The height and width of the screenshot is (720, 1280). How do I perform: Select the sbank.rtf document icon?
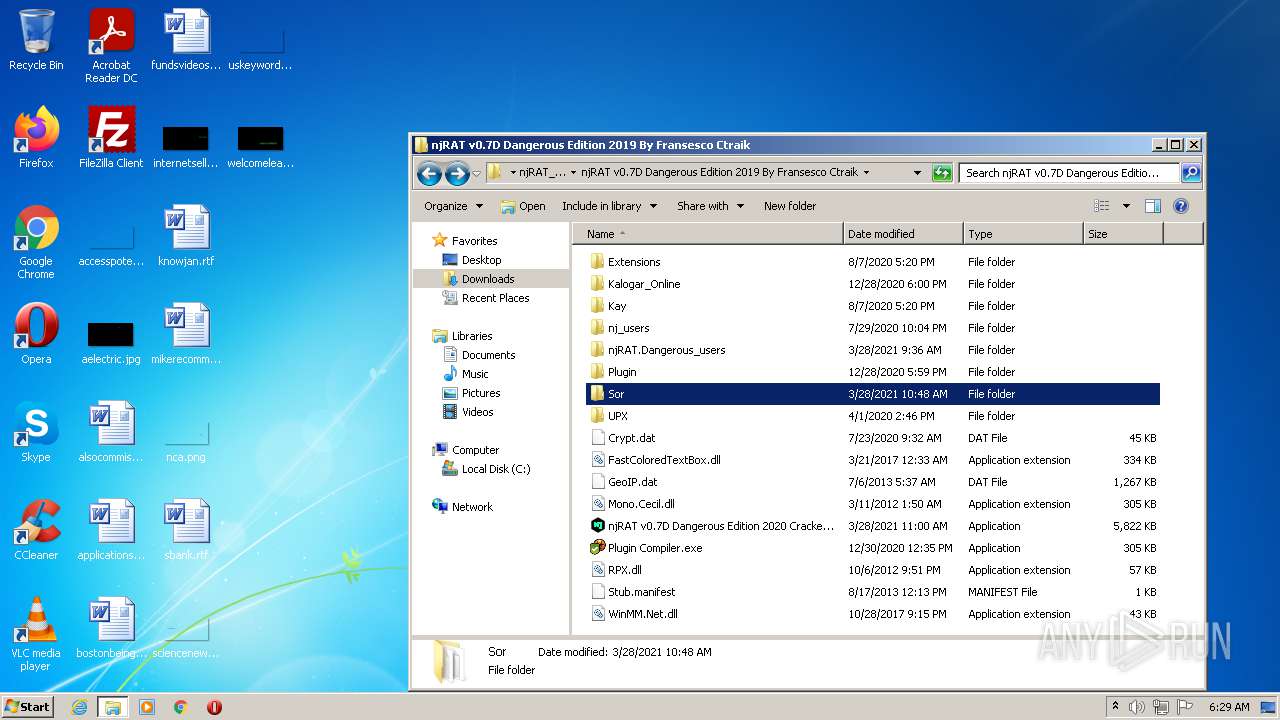pos(186,530)
